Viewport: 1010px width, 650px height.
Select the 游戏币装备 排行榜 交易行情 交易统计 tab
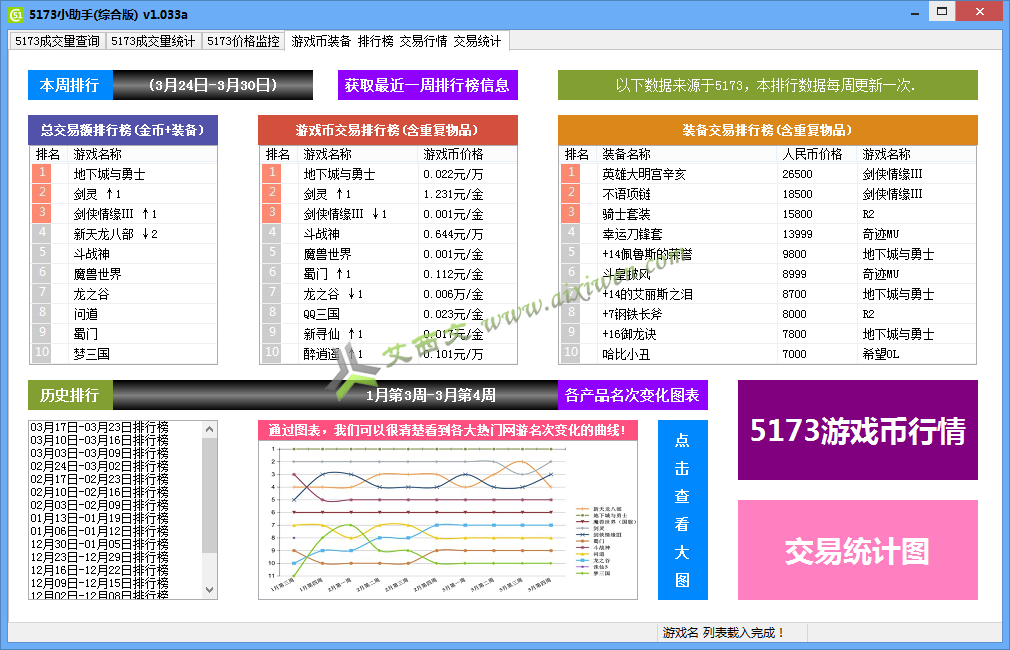[x=396, y=41]
